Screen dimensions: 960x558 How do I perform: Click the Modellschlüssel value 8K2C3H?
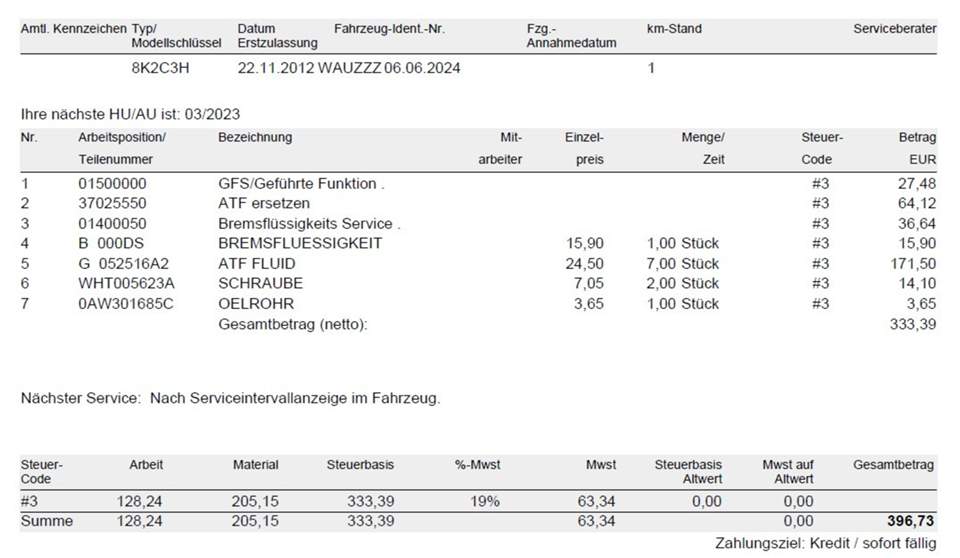click(x=160, y=68)
